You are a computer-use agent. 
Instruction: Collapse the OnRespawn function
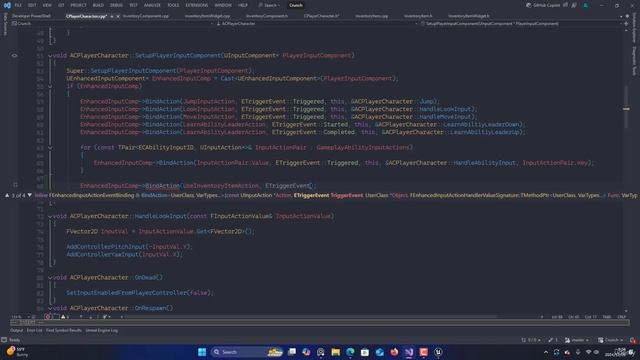click(x=50, y=308)
